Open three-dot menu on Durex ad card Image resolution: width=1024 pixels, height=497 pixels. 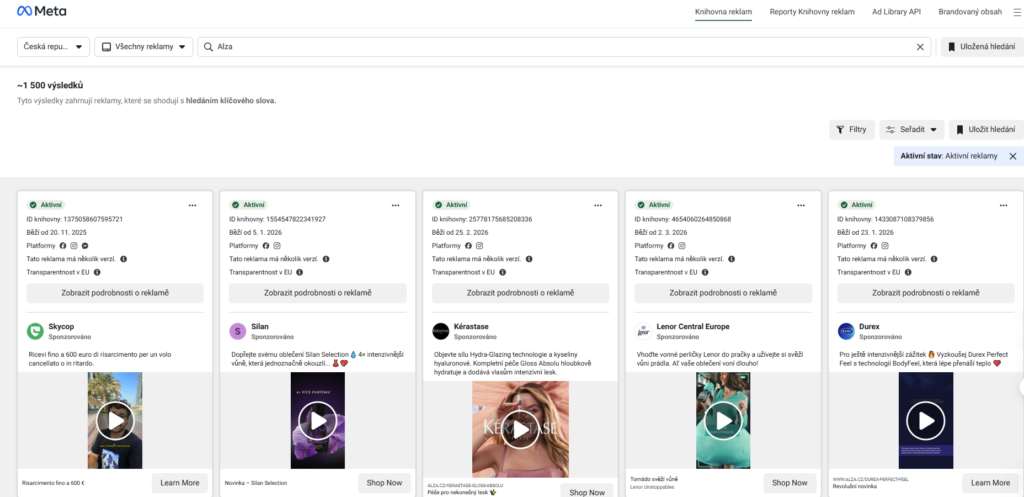[1004, 204]
